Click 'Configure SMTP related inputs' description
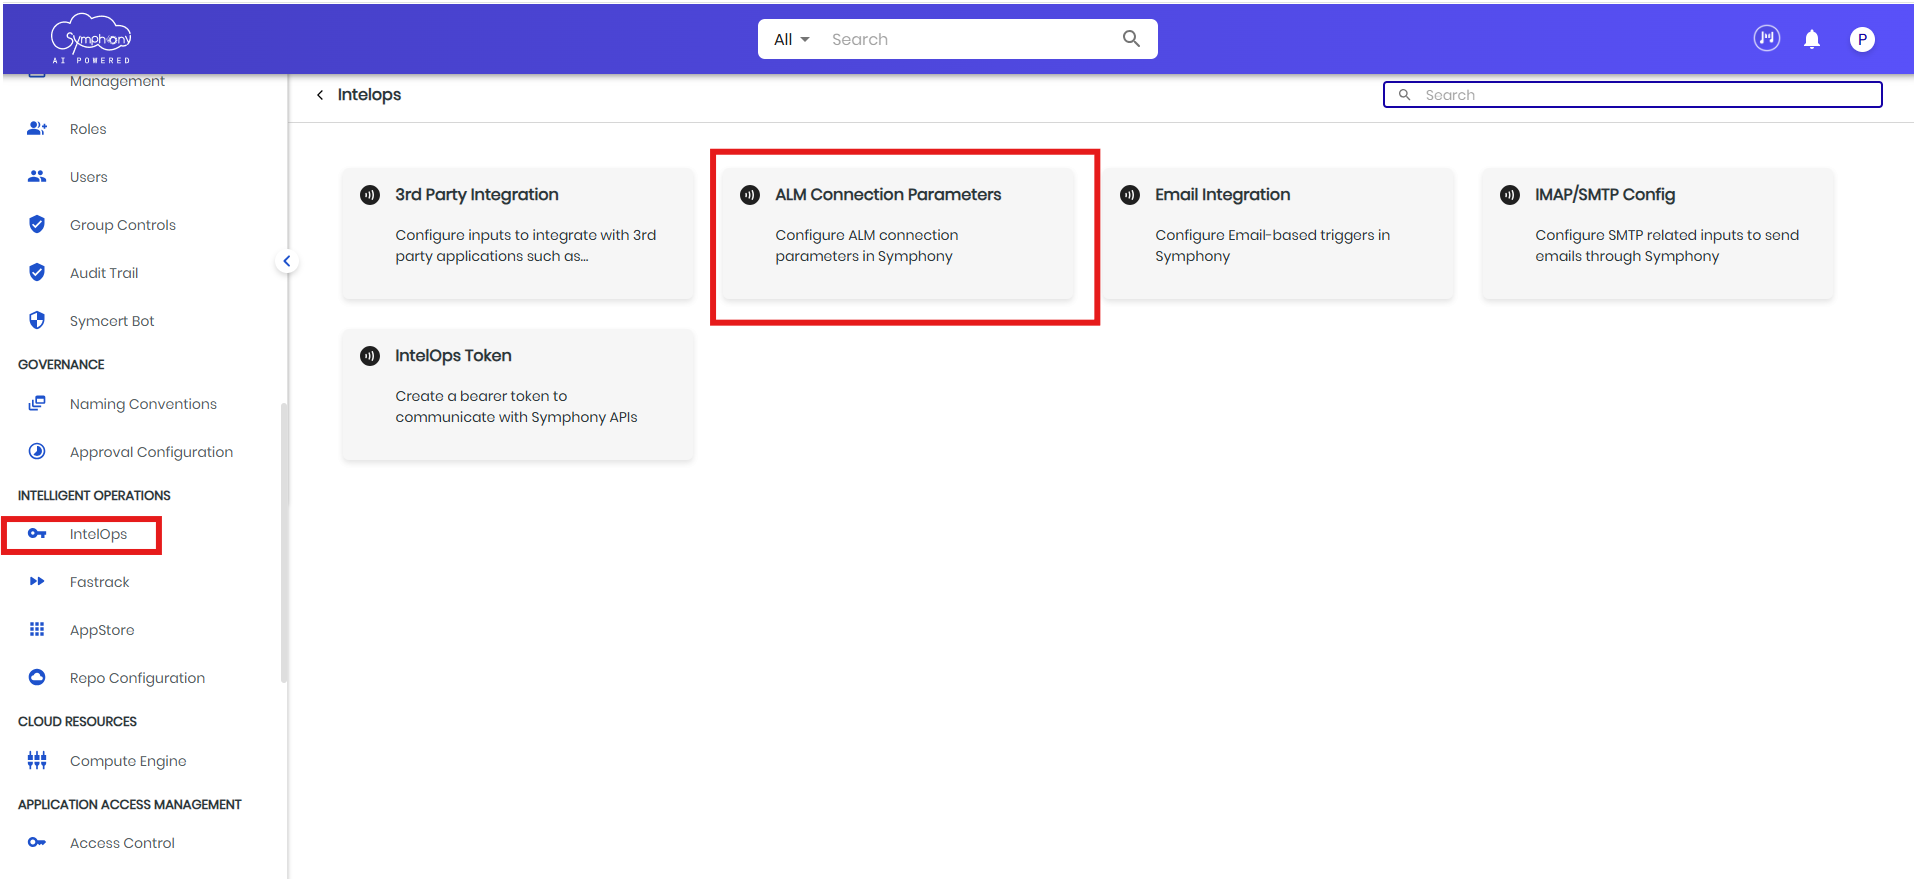This screenshot has height=879, width=1914. coord(1667,245)
